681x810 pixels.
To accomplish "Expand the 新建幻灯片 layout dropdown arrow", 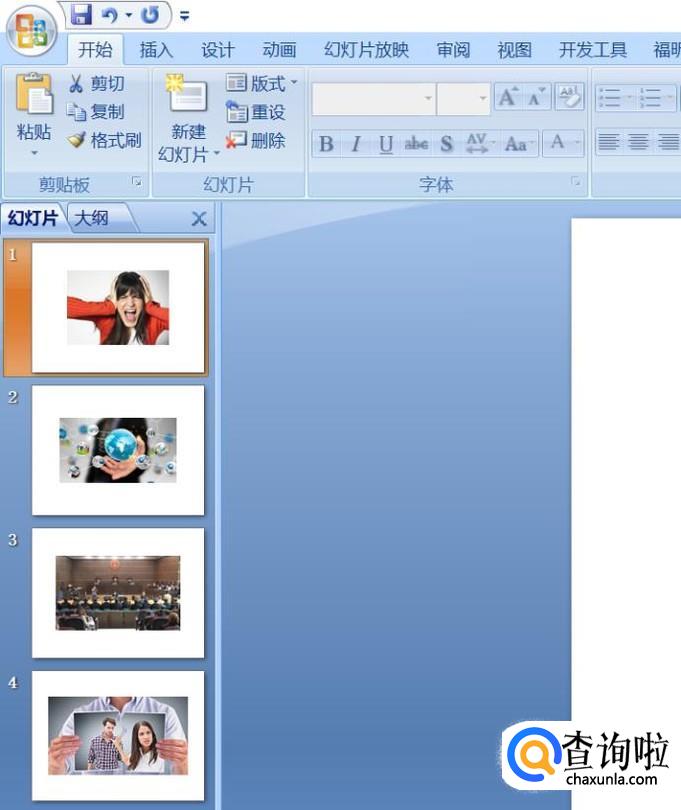I will (216, 153).
